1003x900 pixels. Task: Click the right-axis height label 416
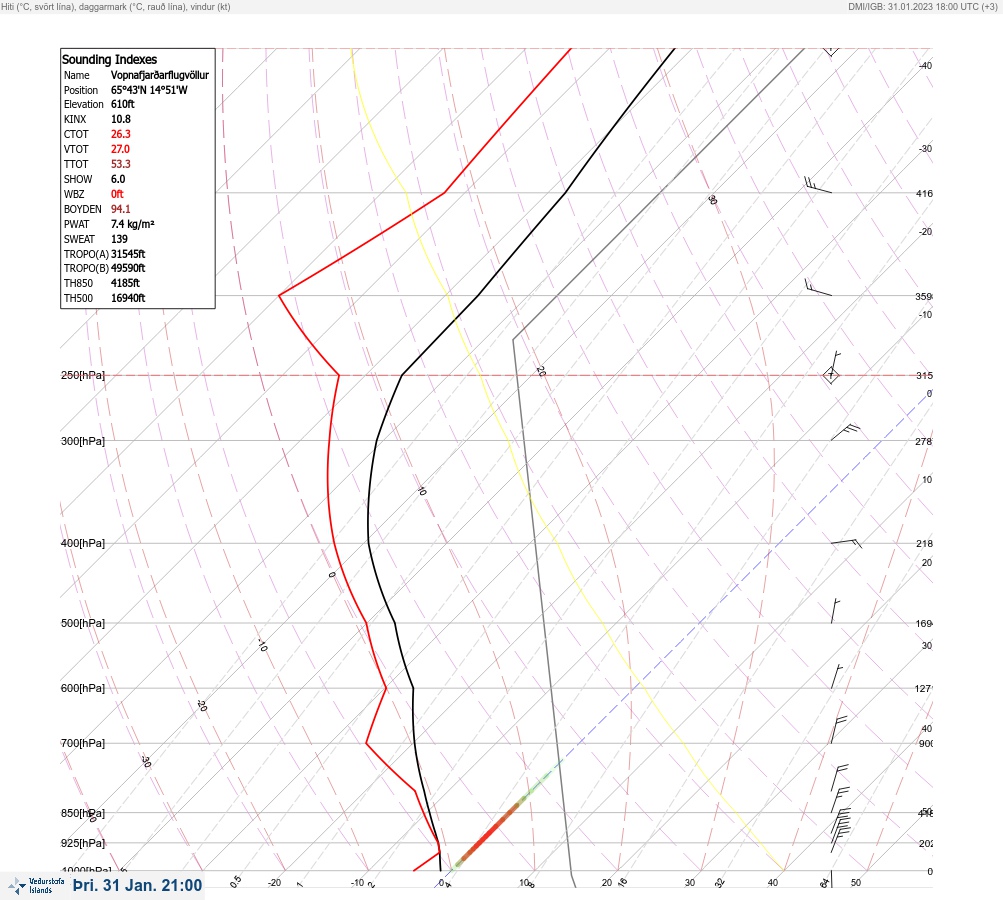point(924,193)
